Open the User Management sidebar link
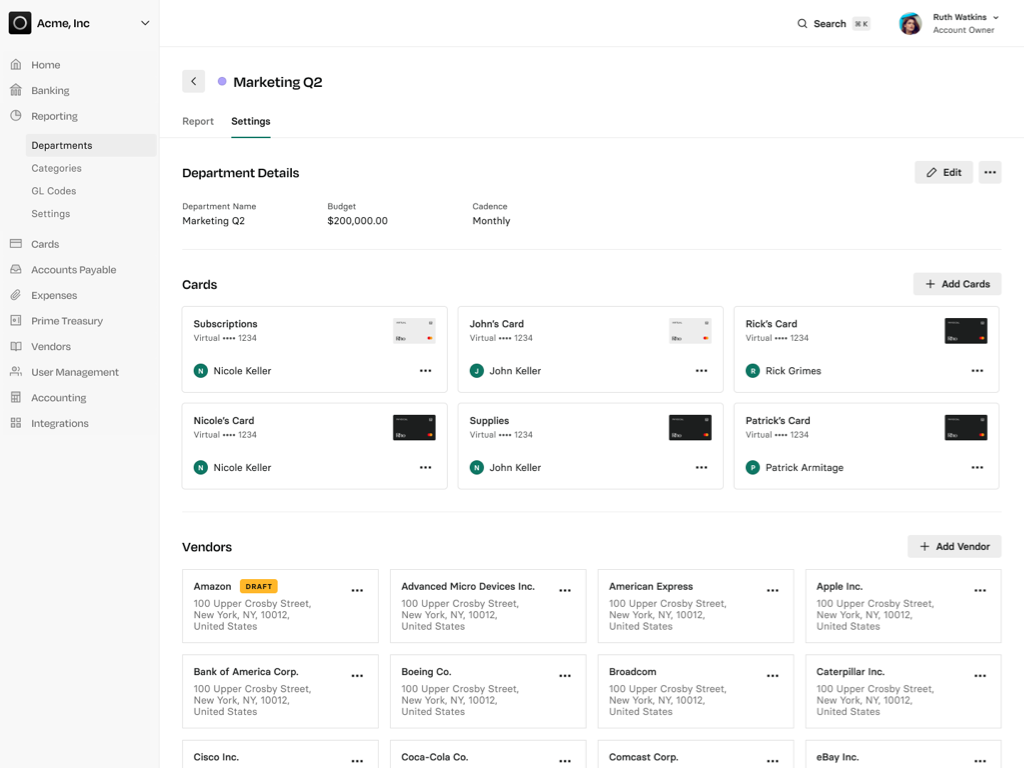Screen dimensions: 1024x768 (x=75, y=372)
